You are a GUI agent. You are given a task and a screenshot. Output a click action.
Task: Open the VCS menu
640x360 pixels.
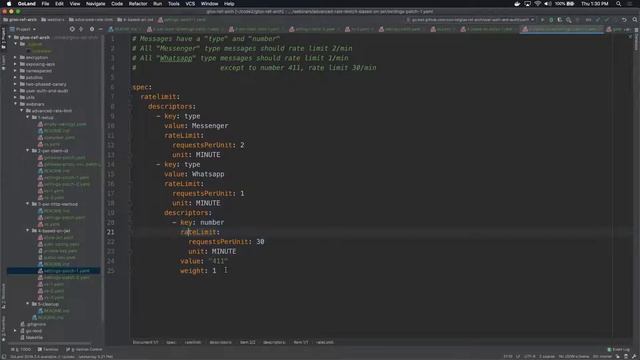[x=190, y=4]
